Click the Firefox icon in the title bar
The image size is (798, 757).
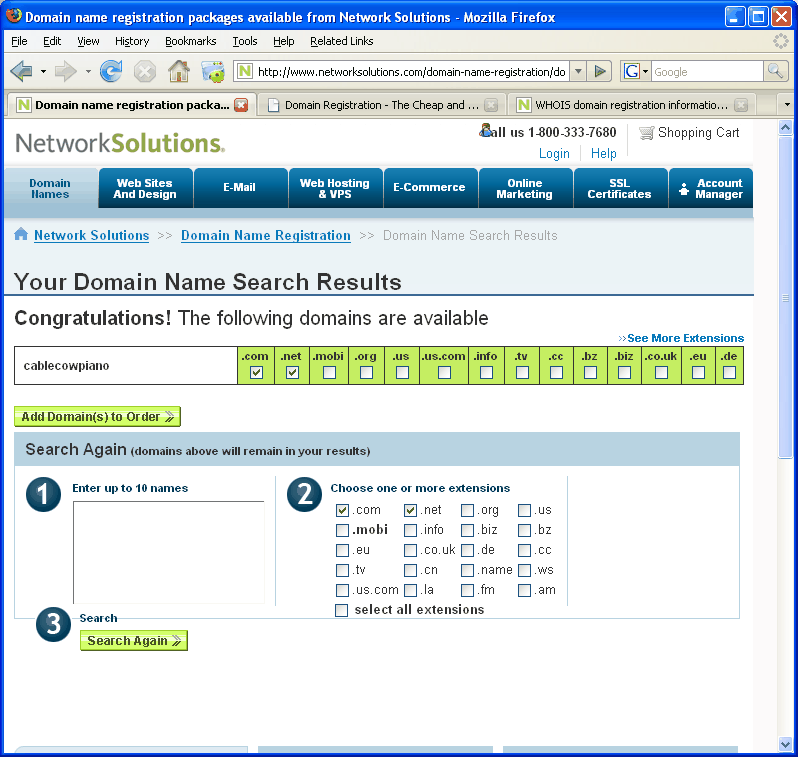point(14,16)
